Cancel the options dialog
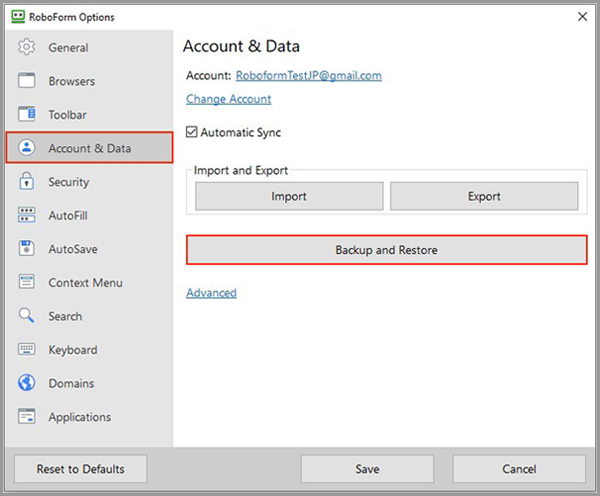This screenshot has width=600, height=496. click(x=519, y=469)
